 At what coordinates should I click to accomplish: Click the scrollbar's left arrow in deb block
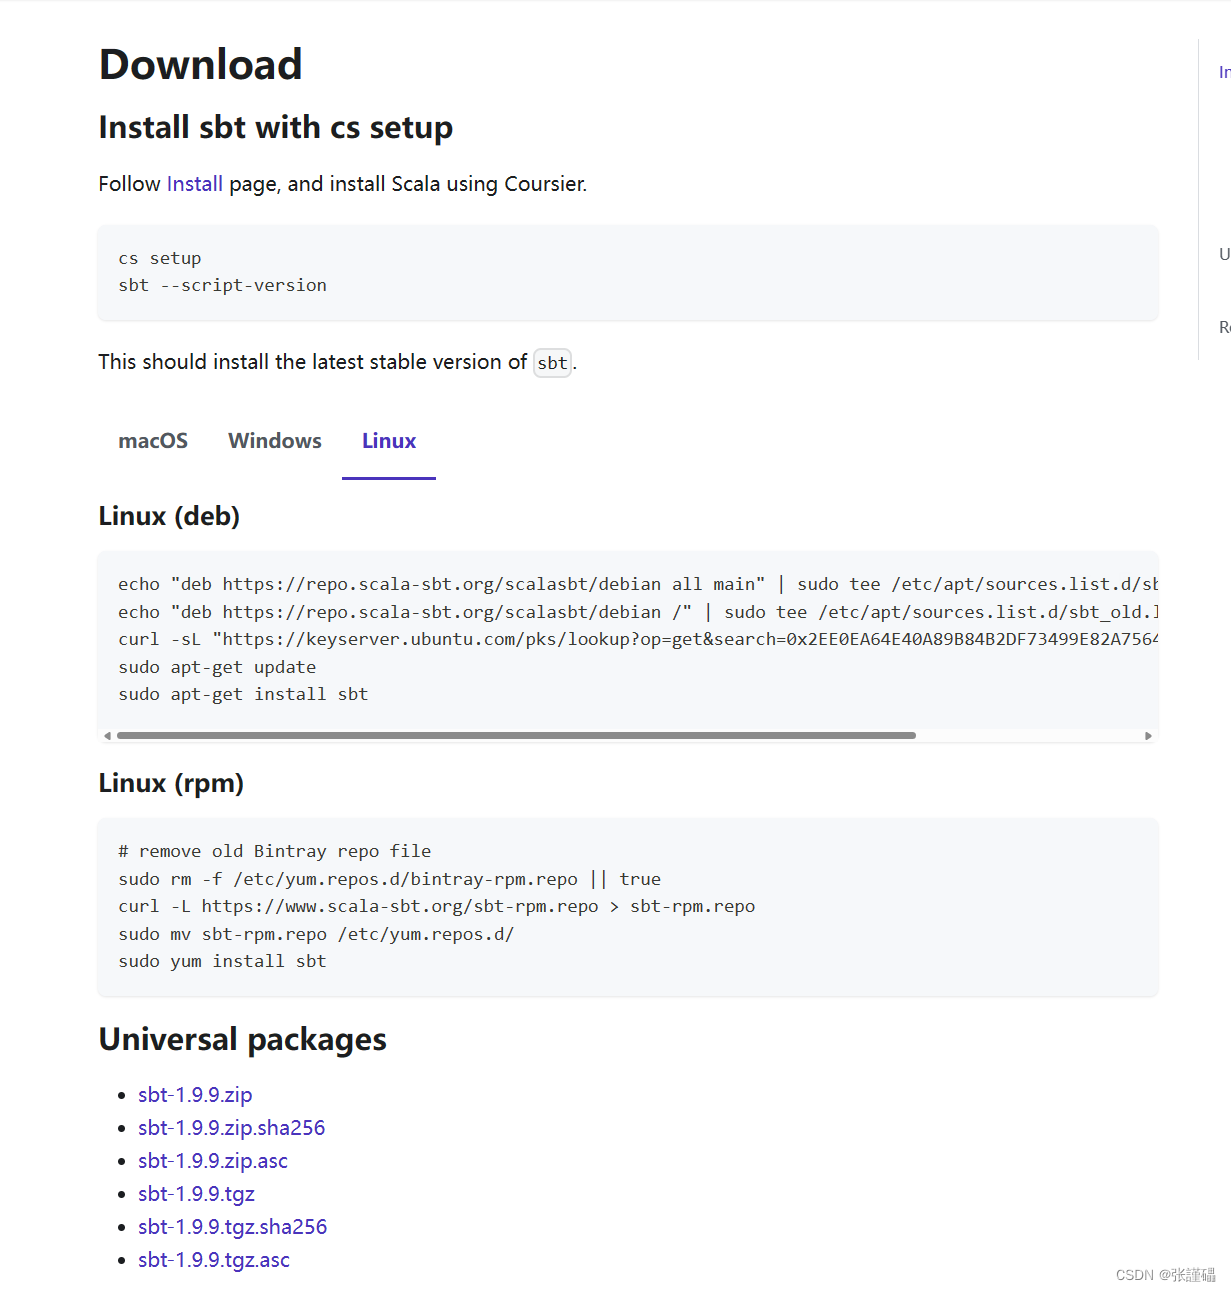tap(107, 736)
